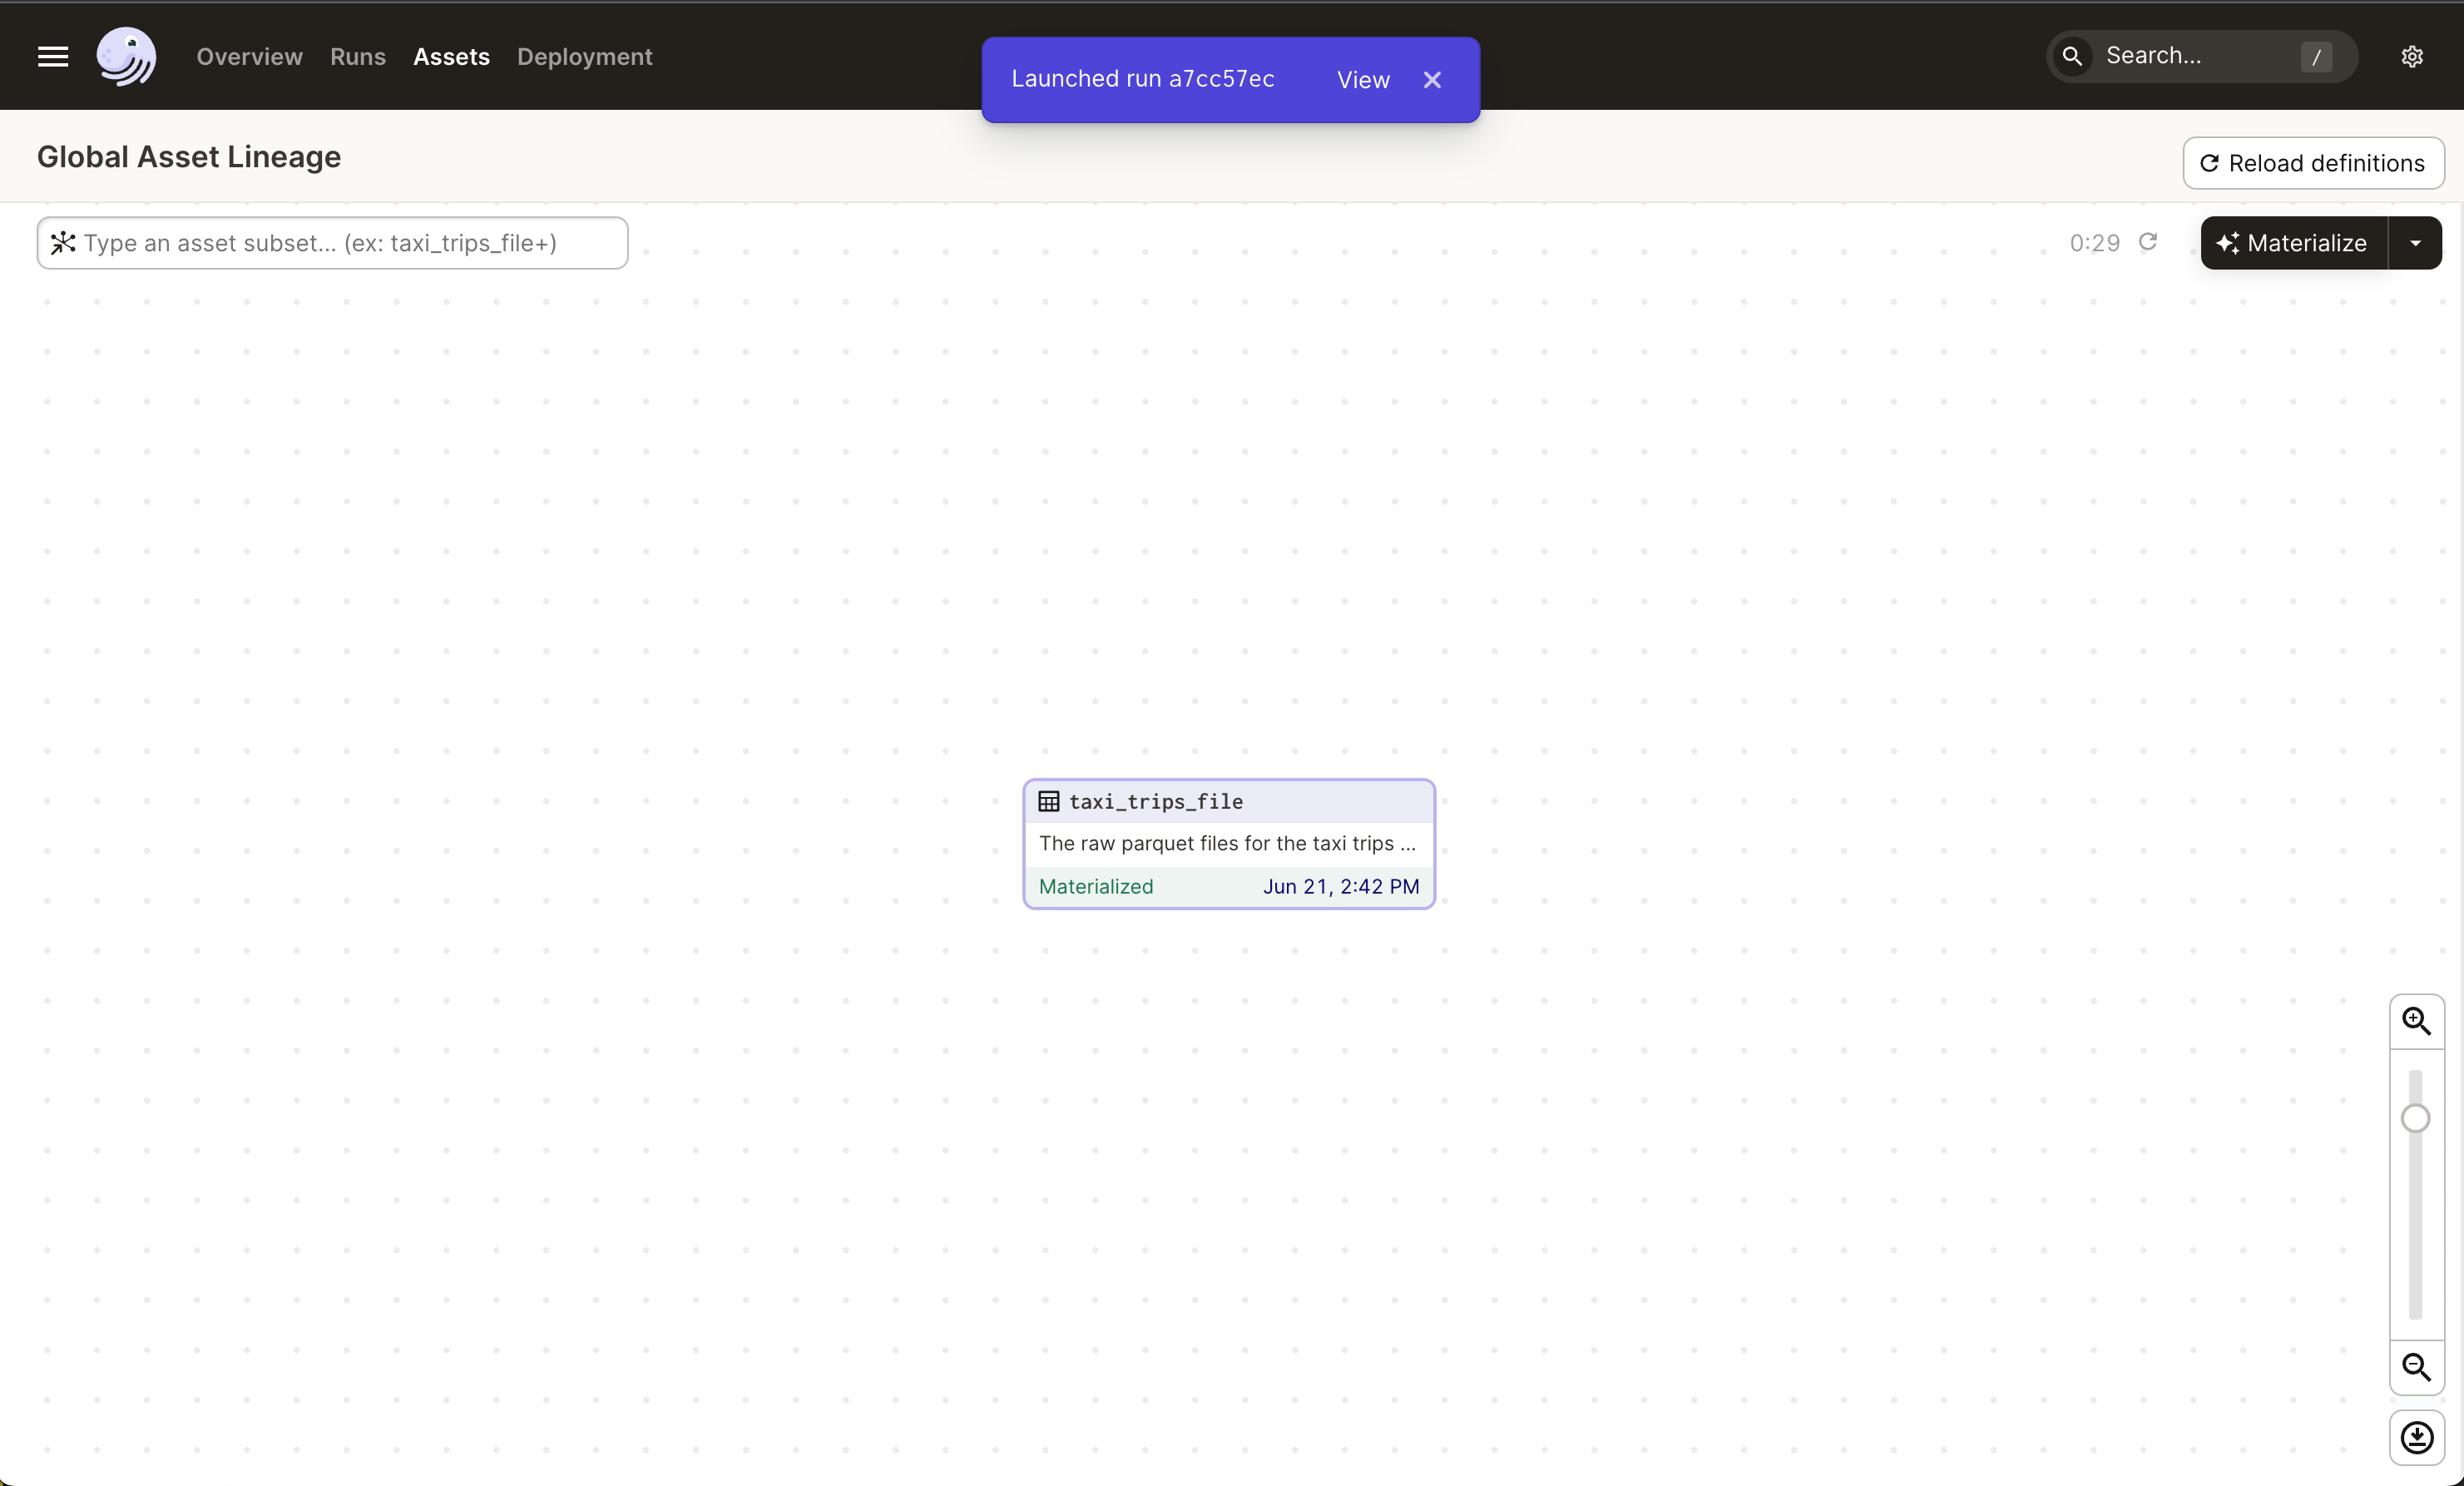The image size is (2464, 1486).
Task: Export the graph with the download icon
Action: 2416,1438
